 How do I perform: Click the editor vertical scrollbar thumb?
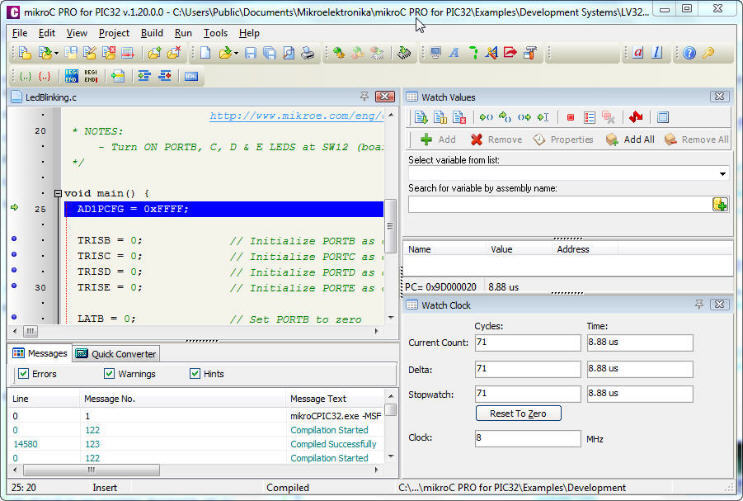click(x=390, y=226)
